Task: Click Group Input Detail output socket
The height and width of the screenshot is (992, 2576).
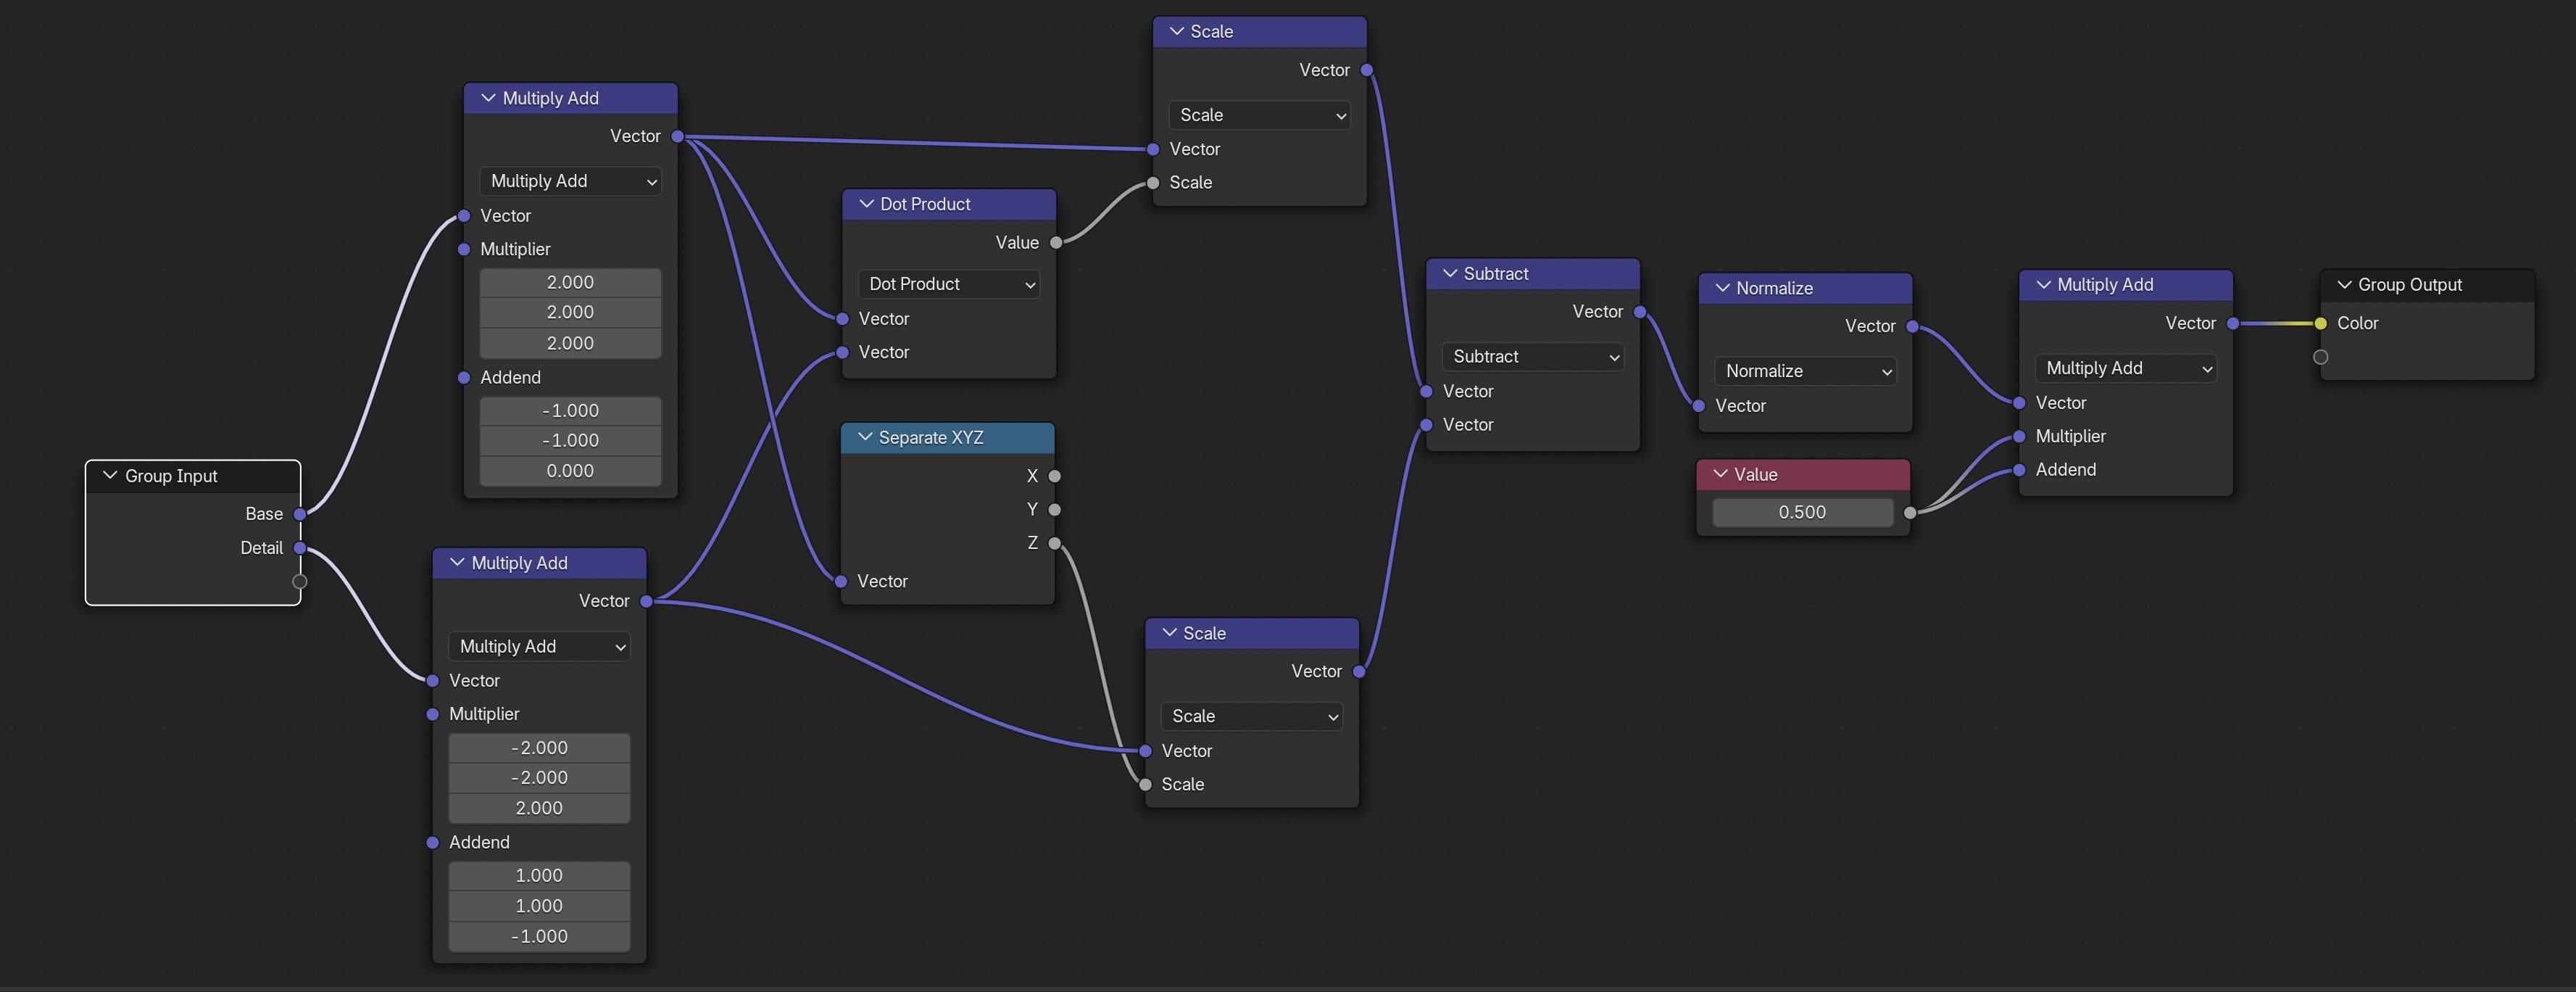Action: pos(299,548)
